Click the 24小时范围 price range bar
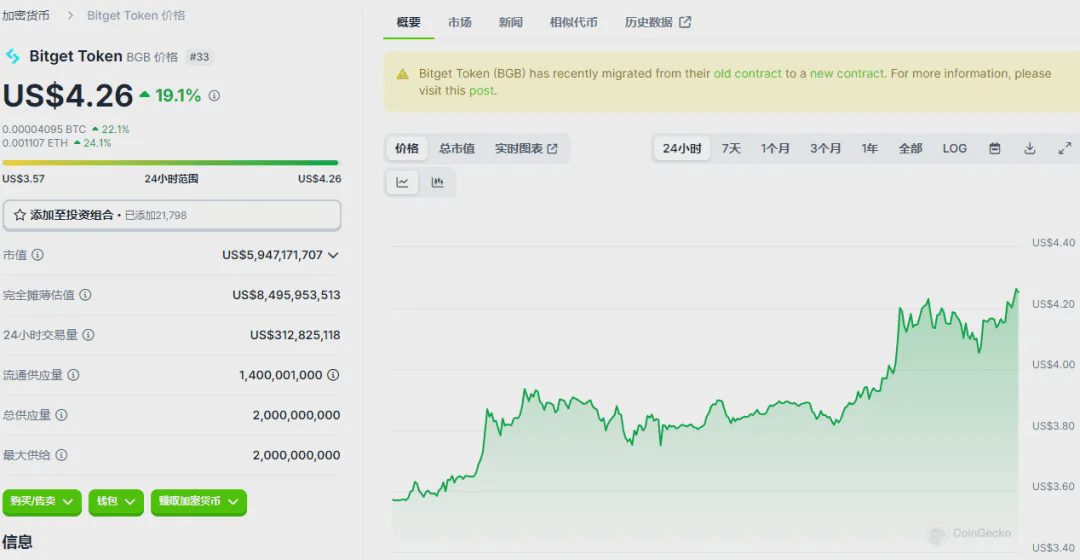 click(170, 163)
